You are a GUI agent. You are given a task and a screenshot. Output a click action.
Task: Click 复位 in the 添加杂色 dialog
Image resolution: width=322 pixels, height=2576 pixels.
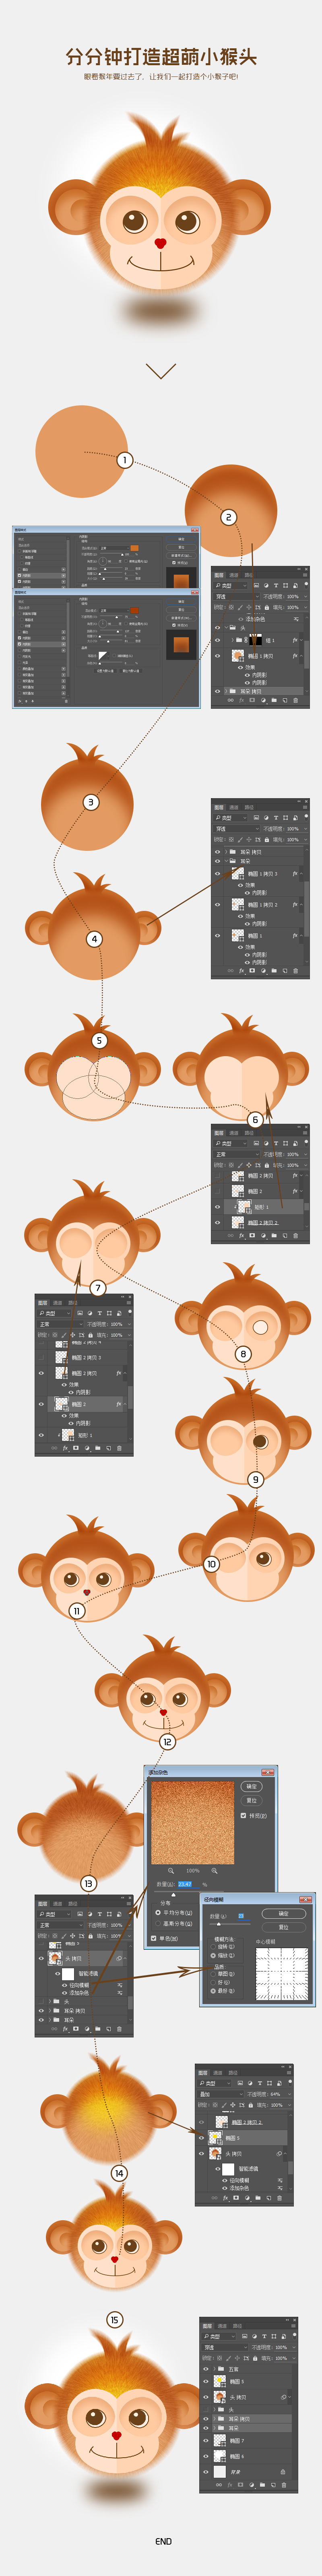[x=252, y=1801]
